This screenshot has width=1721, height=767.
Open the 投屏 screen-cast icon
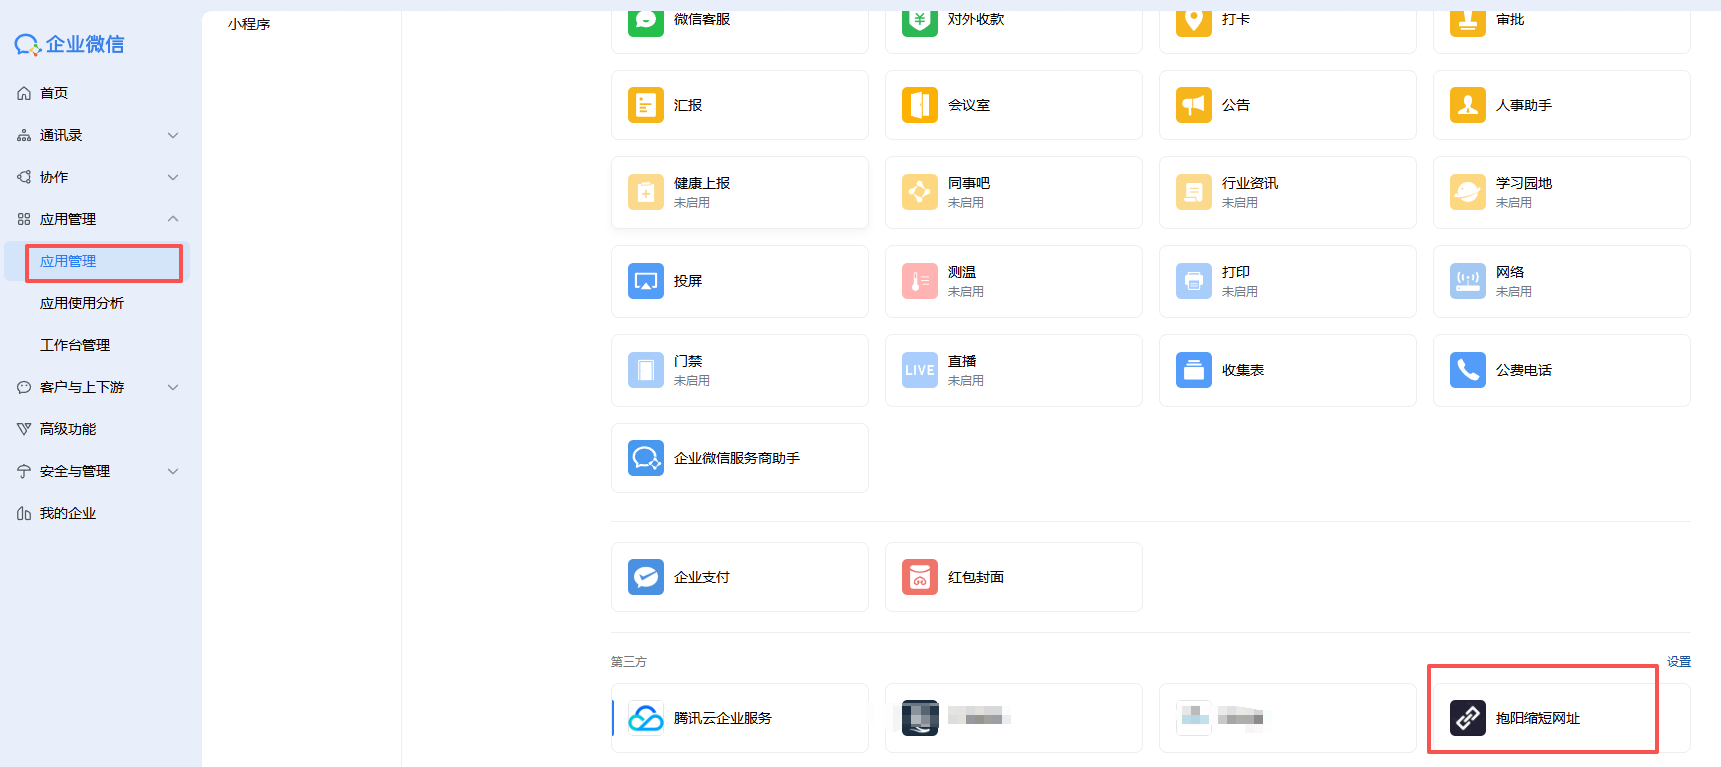click(645, 281)
